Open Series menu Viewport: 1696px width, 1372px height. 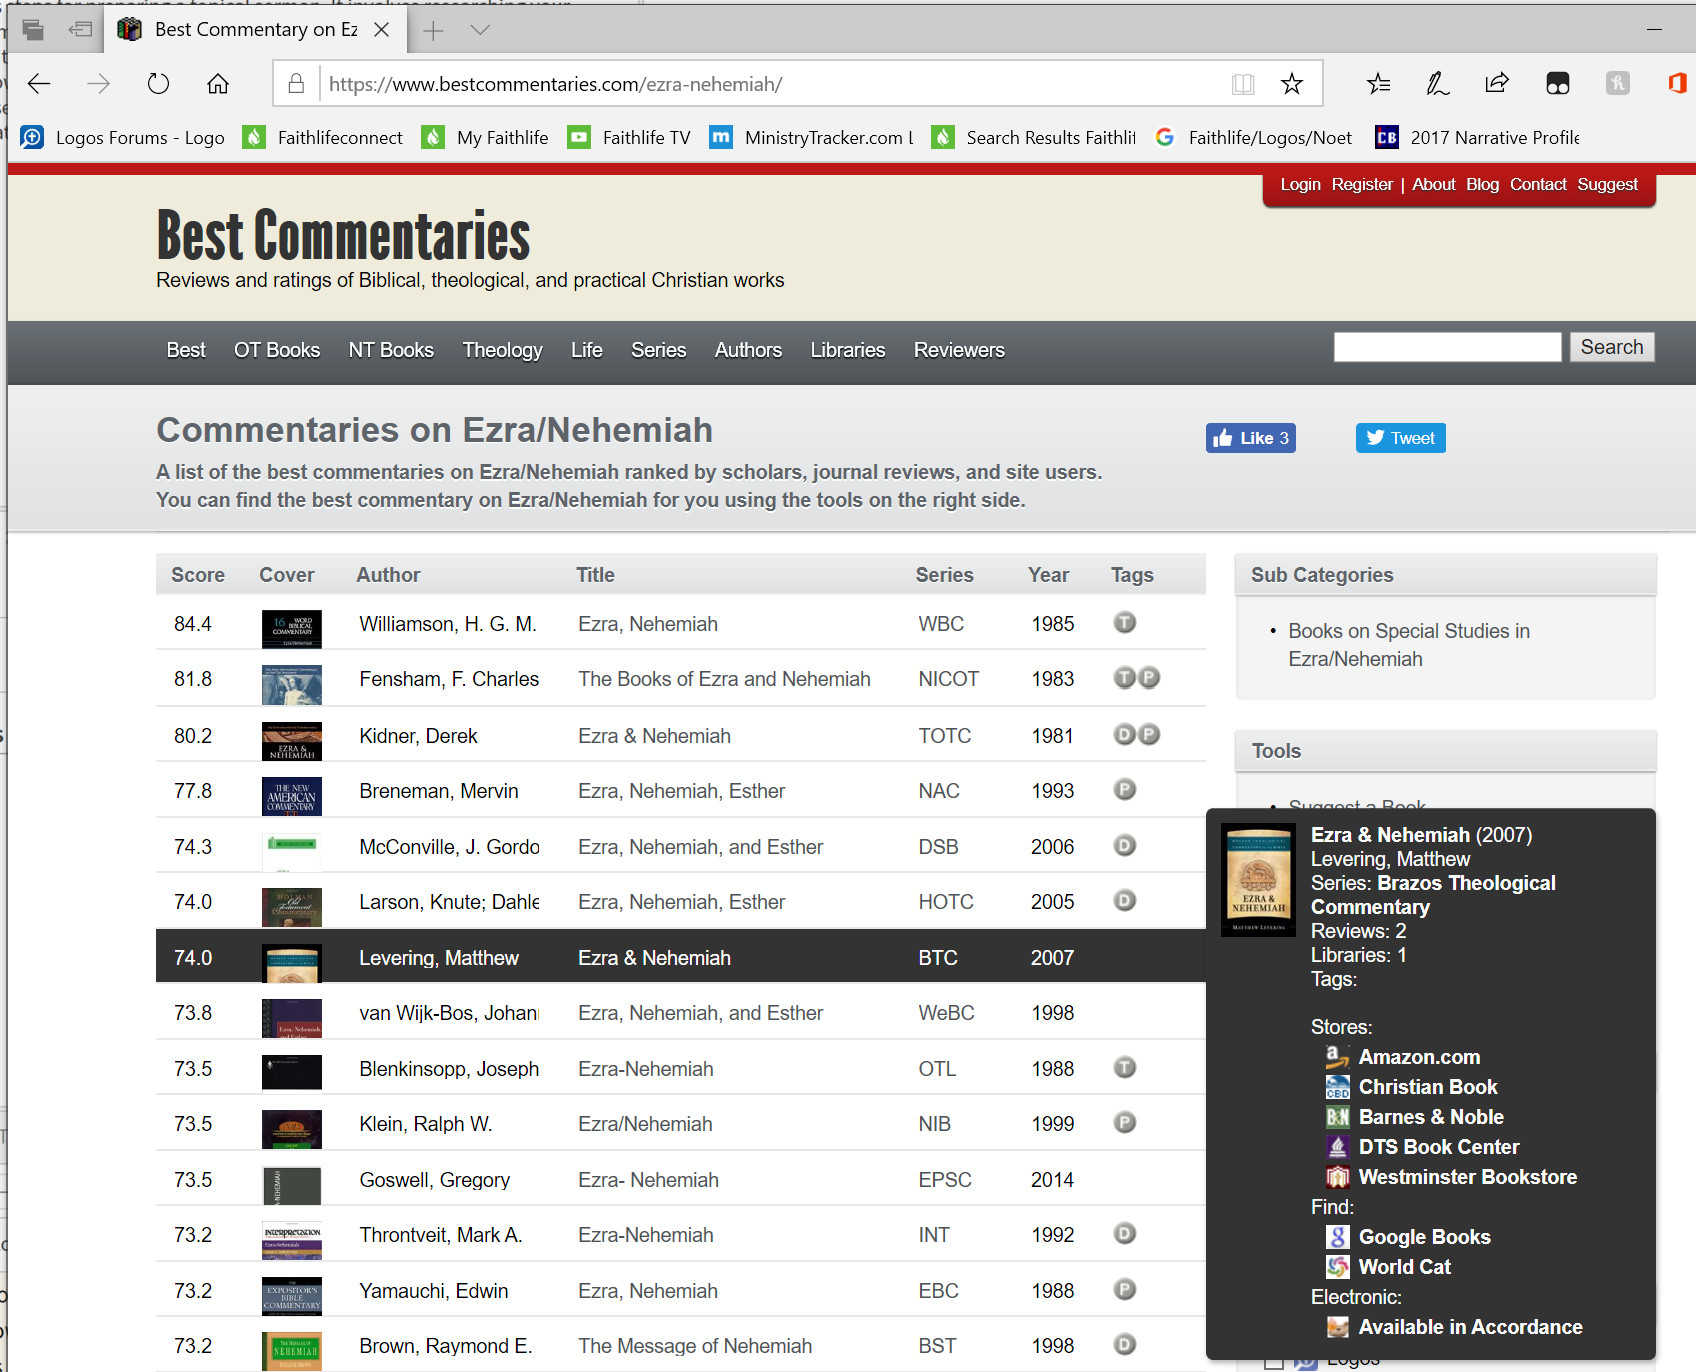(x=658, y=350)
